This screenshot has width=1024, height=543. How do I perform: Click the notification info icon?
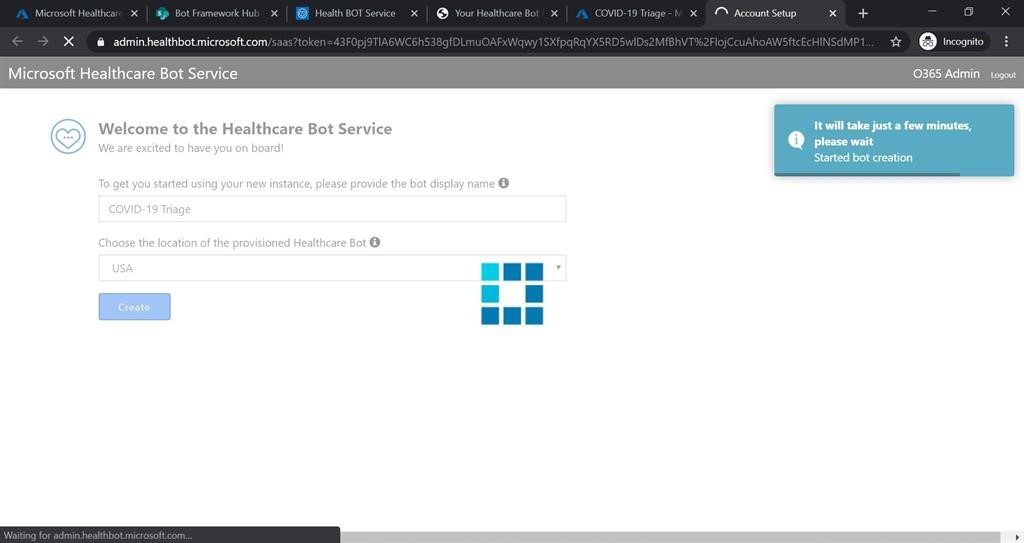pyautogui.click(x=796, y=140)
